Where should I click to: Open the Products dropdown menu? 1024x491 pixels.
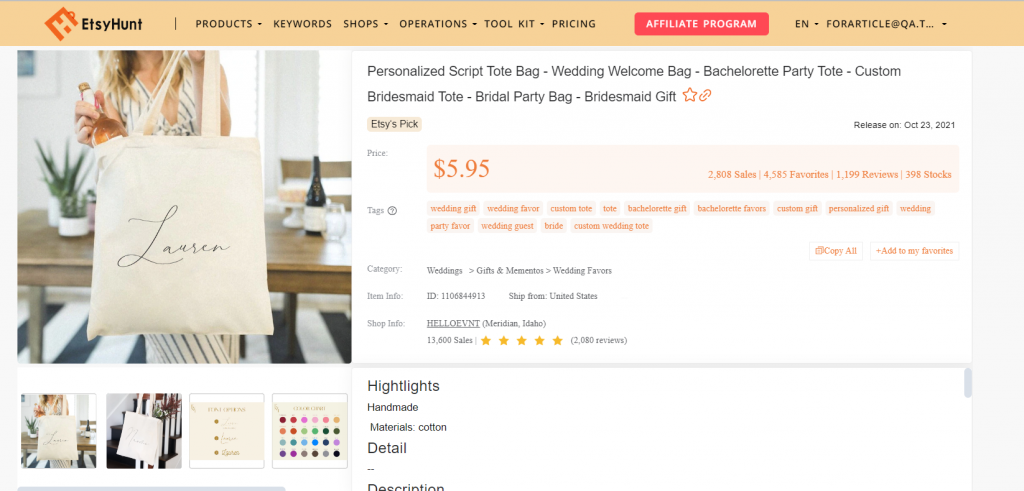click(229, 24)
